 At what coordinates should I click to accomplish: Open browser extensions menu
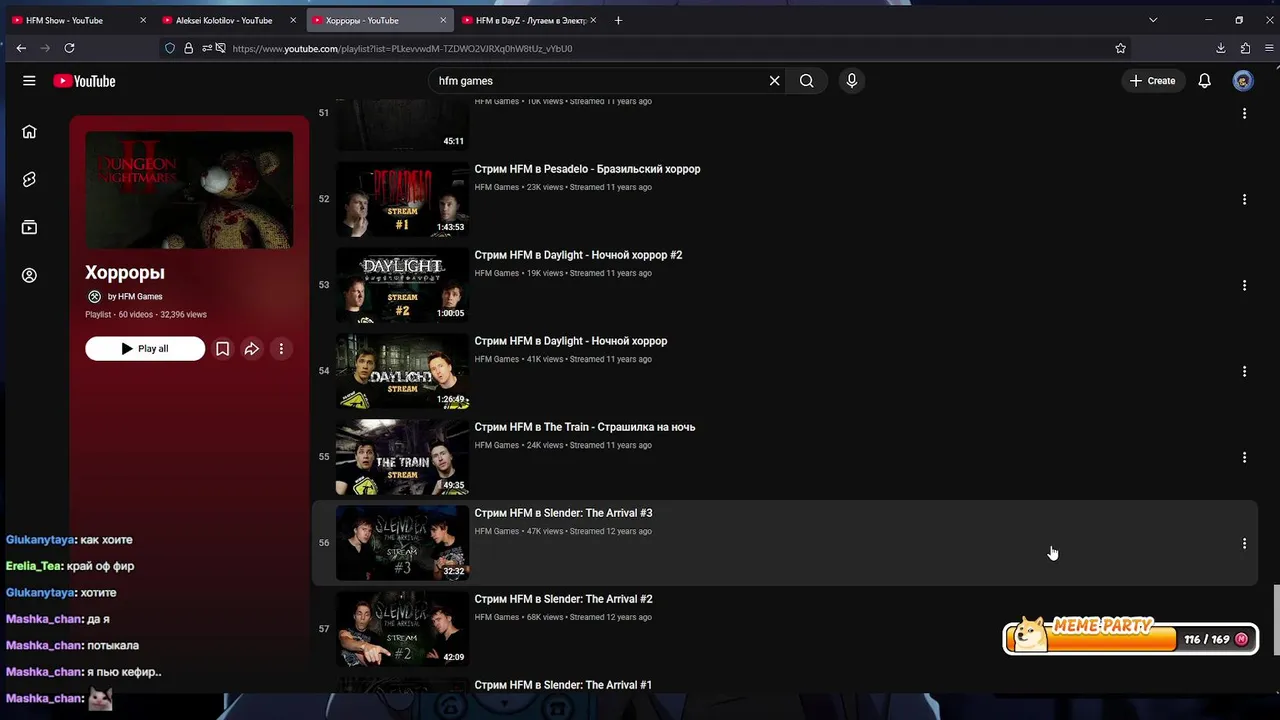click(x=1245, y=48)
